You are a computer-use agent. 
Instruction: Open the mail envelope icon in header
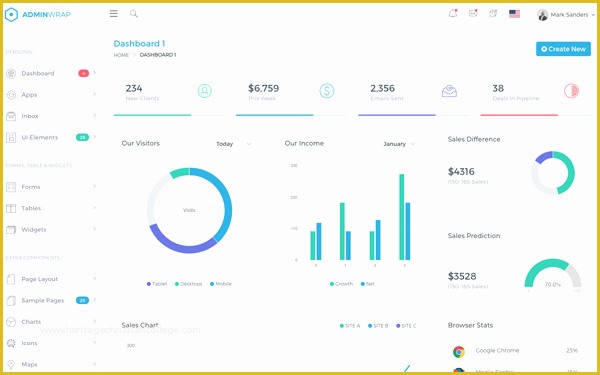point(473,13)
